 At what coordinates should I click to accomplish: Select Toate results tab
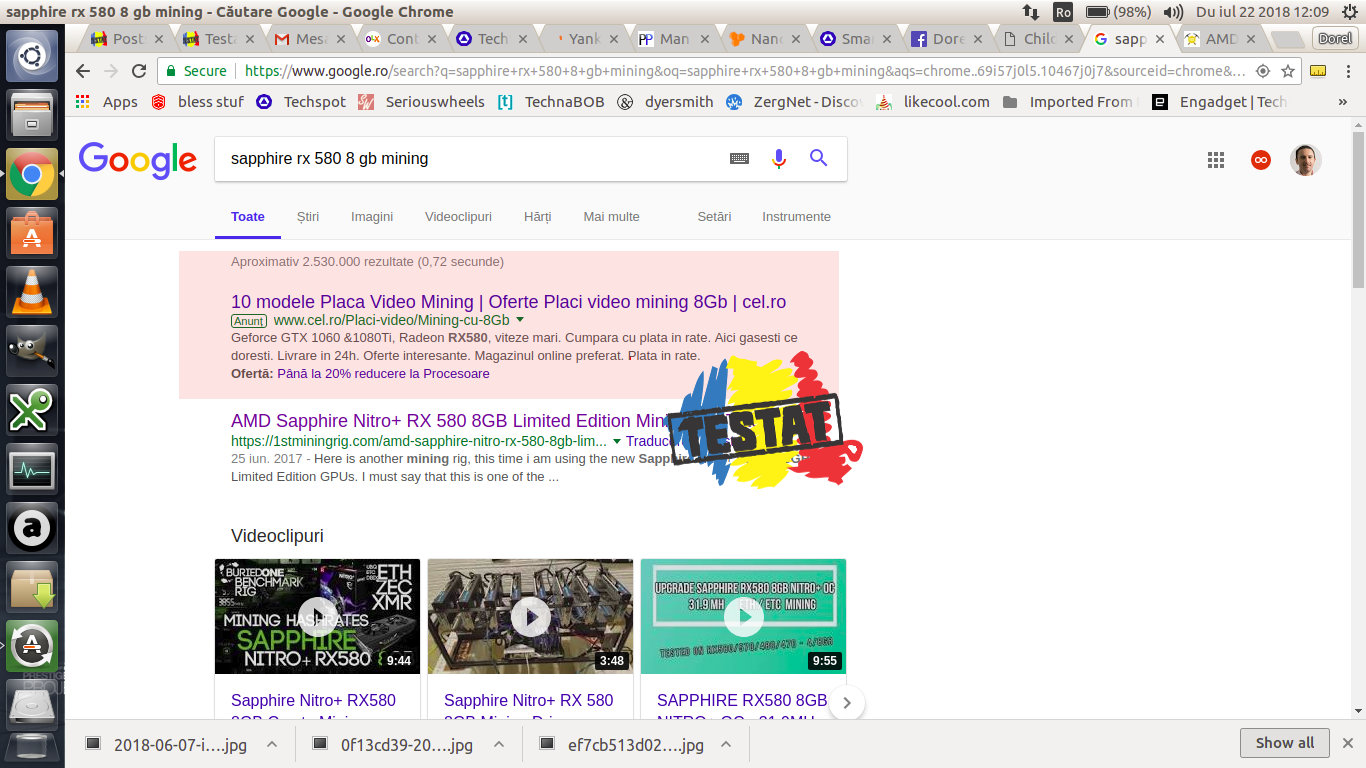(248, 216)
